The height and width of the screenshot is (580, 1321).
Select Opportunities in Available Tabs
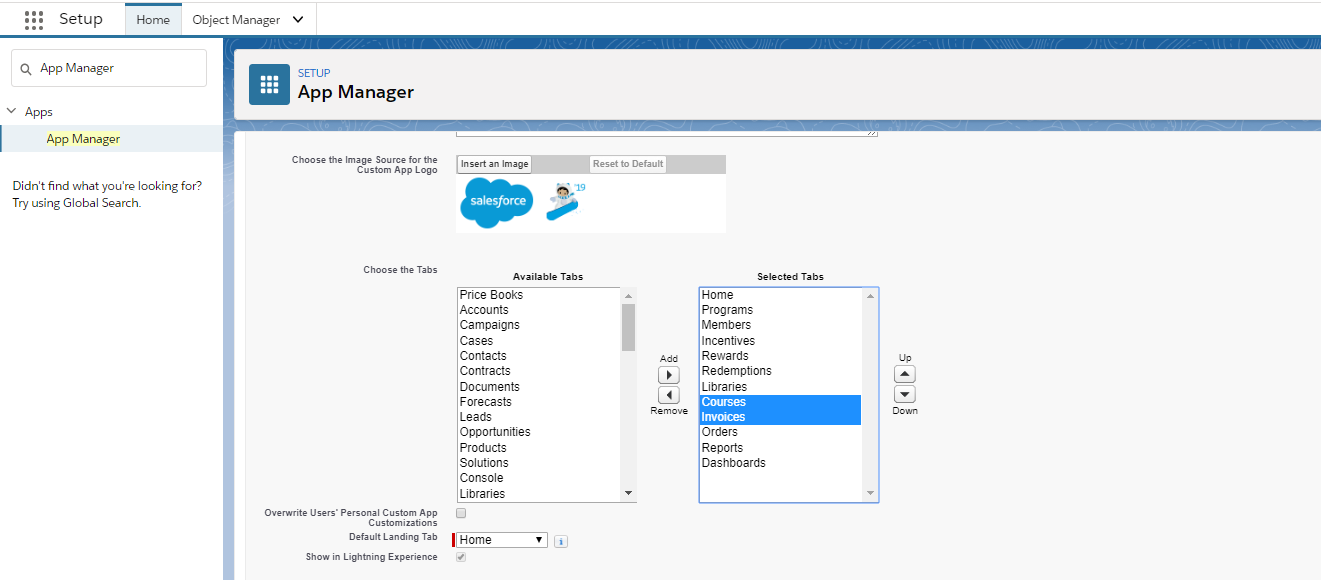point(539,432)
